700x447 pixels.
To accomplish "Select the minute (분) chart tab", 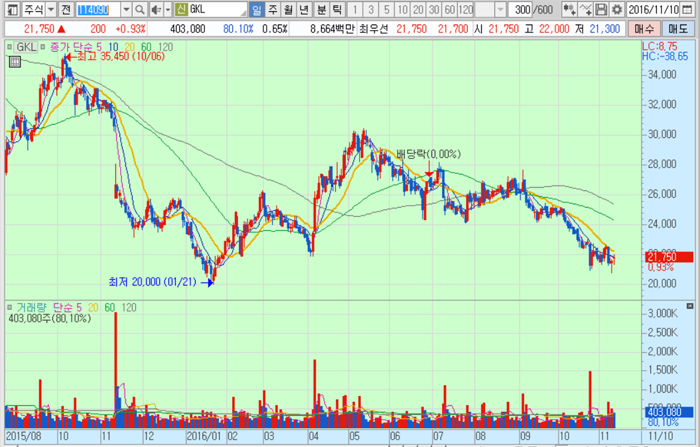I will tap(322, 10).
